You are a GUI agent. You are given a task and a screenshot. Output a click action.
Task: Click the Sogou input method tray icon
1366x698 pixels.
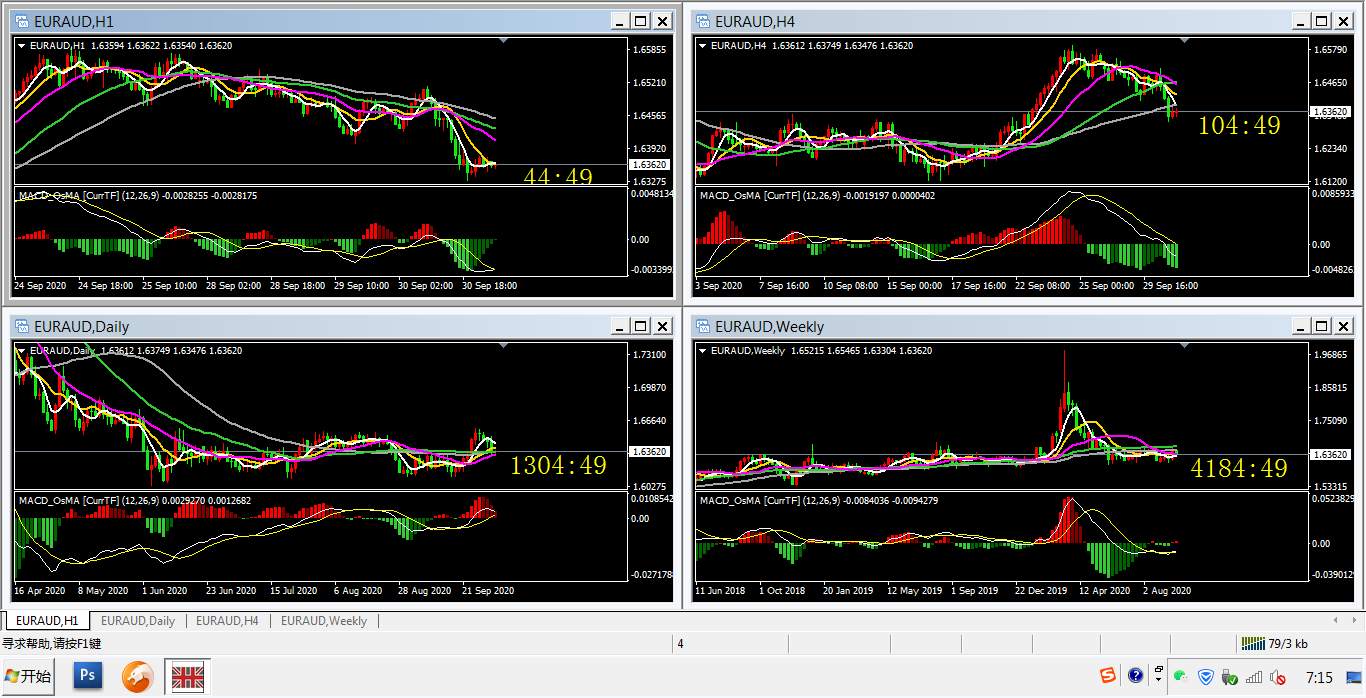[x=1108, y=677]
